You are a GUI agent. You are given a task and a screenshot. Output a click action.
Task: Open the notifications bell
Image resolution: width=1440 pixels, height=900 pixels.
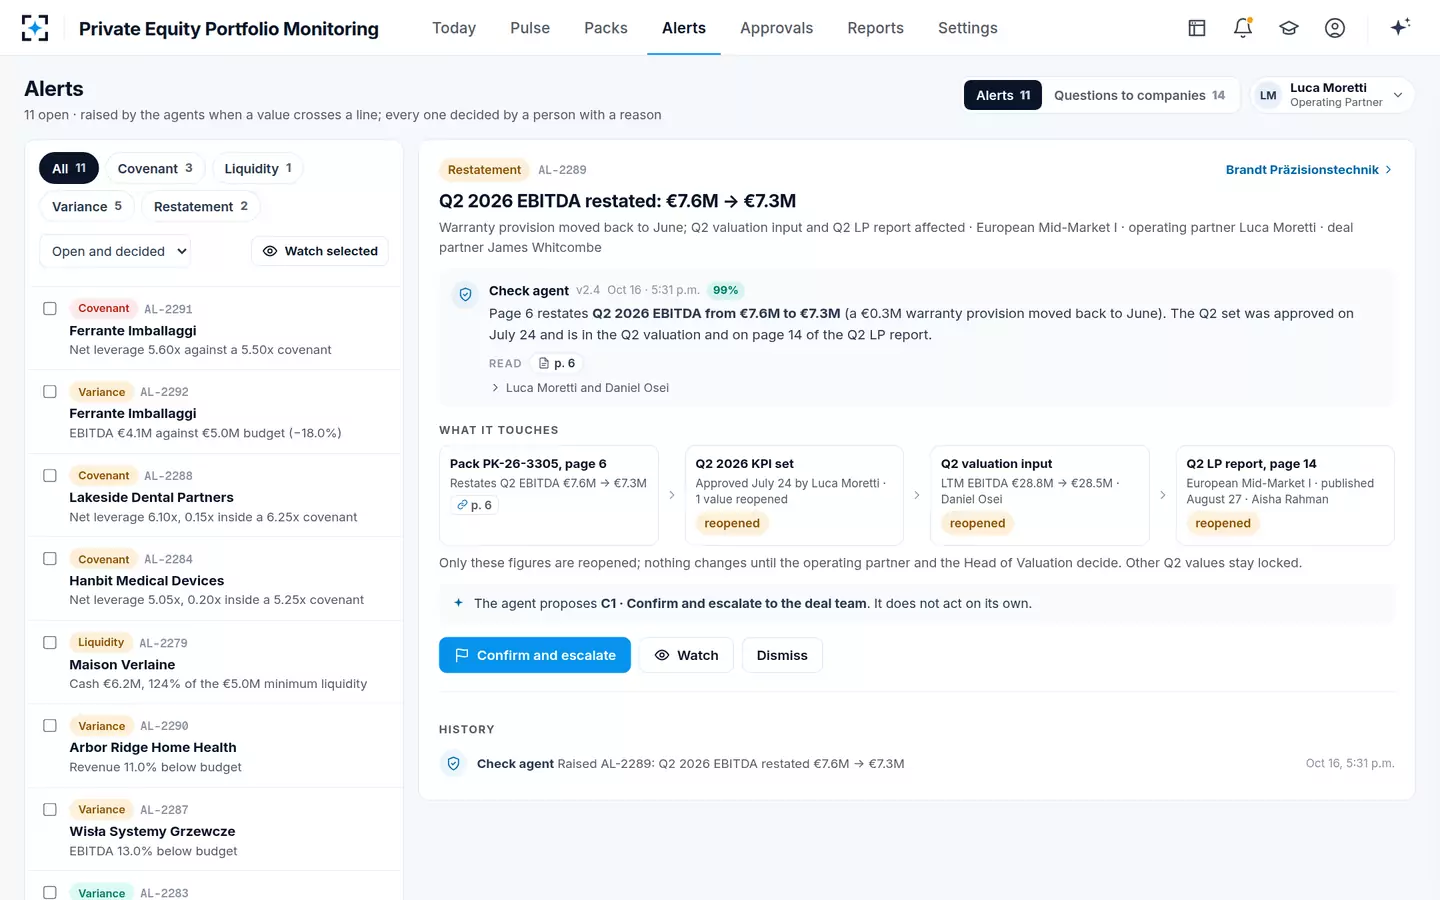point(1243,28)
